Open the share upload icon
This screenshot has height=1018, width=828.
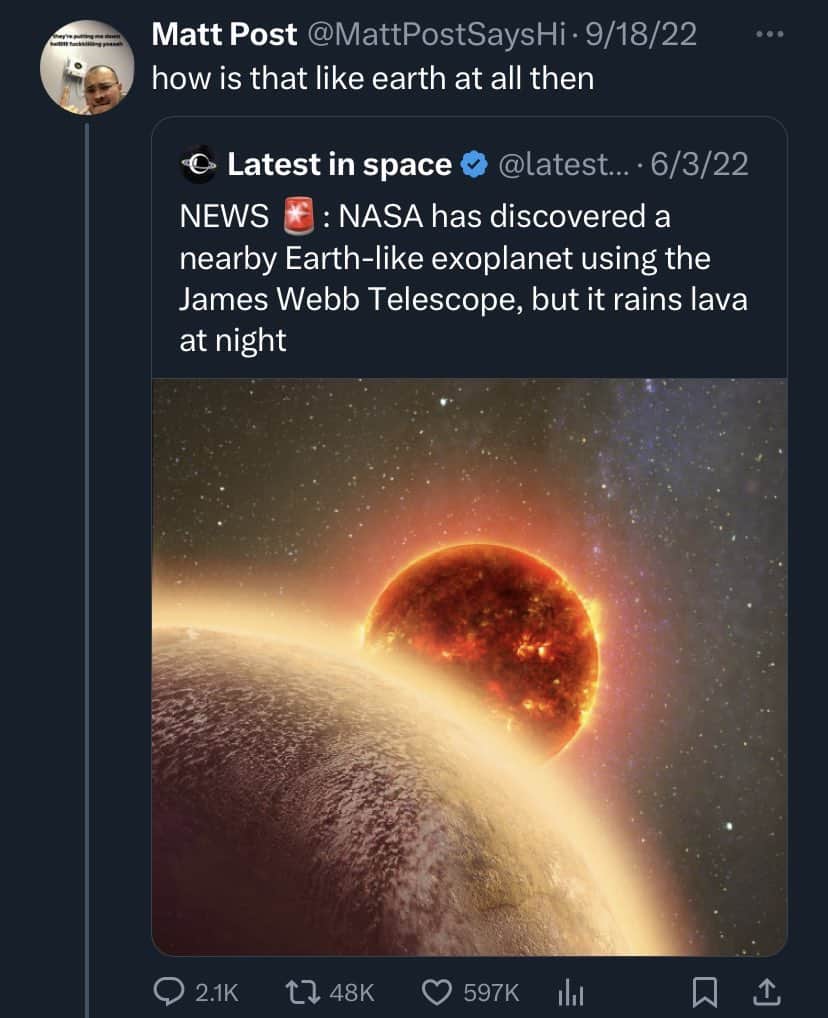pyautogui.click(x=765, y=991)
